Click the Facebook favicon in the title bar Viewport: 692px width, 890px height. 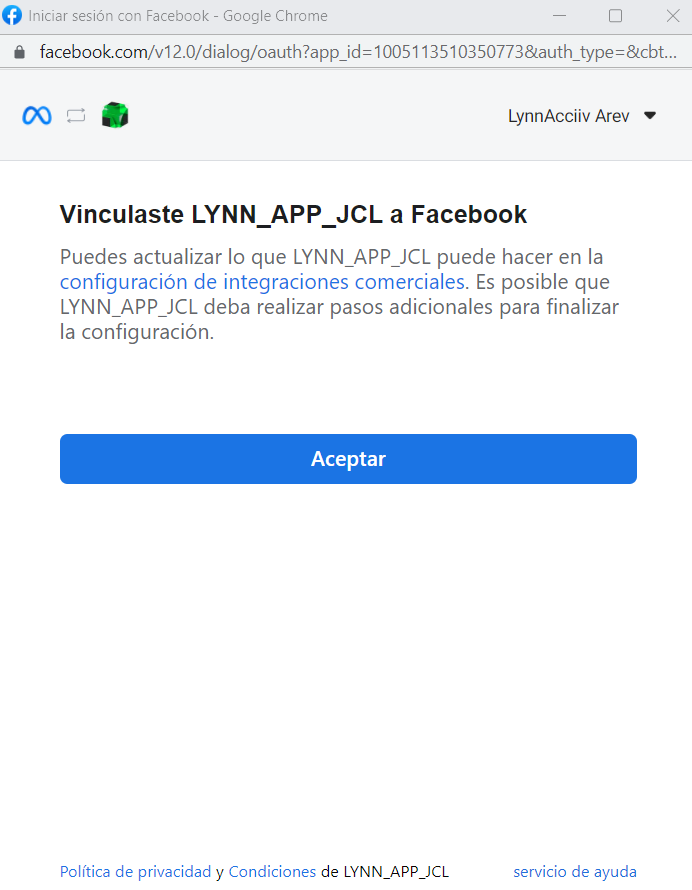(x=12, y=15)
